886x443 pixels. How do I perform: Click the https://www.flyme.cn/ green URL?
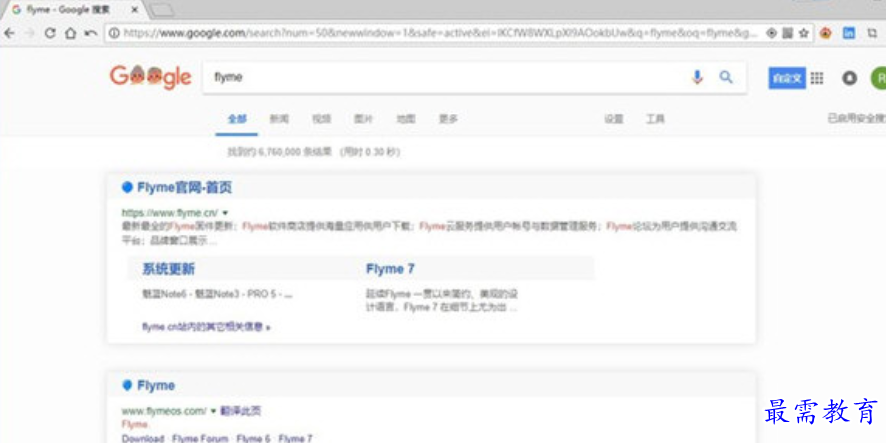point(170,213)
